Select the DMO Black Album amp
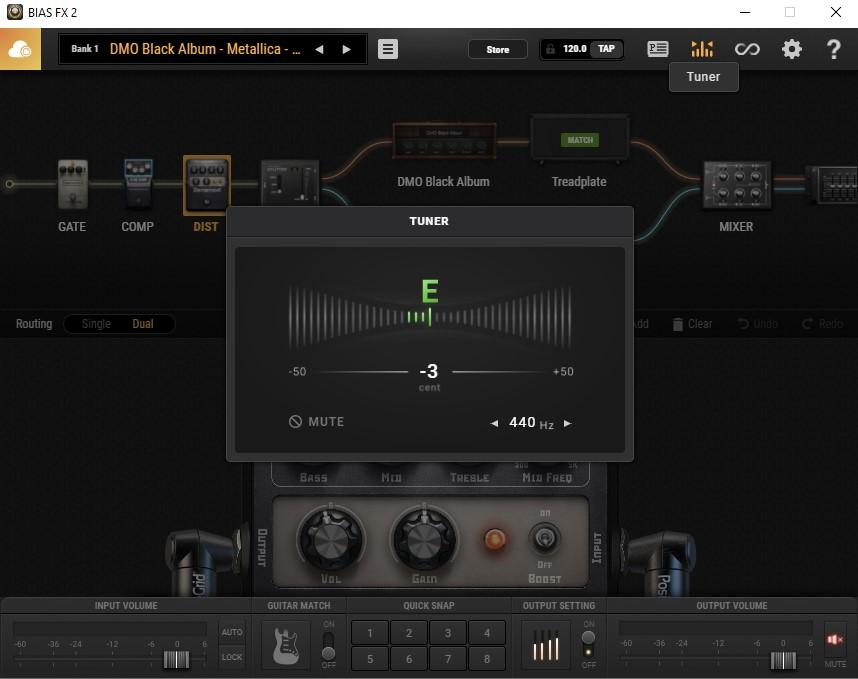Viewport: 858px width, 679px height. tap(444, 141)
